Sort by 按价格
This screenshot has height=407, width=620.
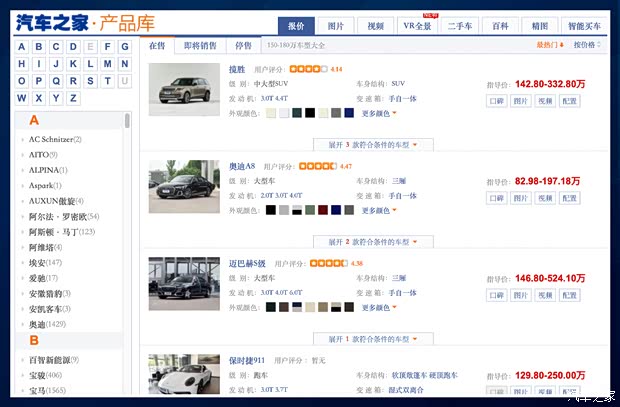[587, 45]
